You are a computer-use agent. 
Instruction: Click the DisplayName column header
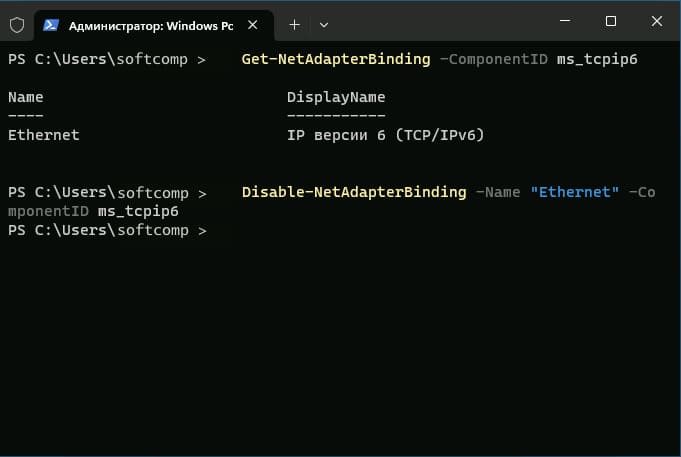pyautogui.click(x=336, y=97)
